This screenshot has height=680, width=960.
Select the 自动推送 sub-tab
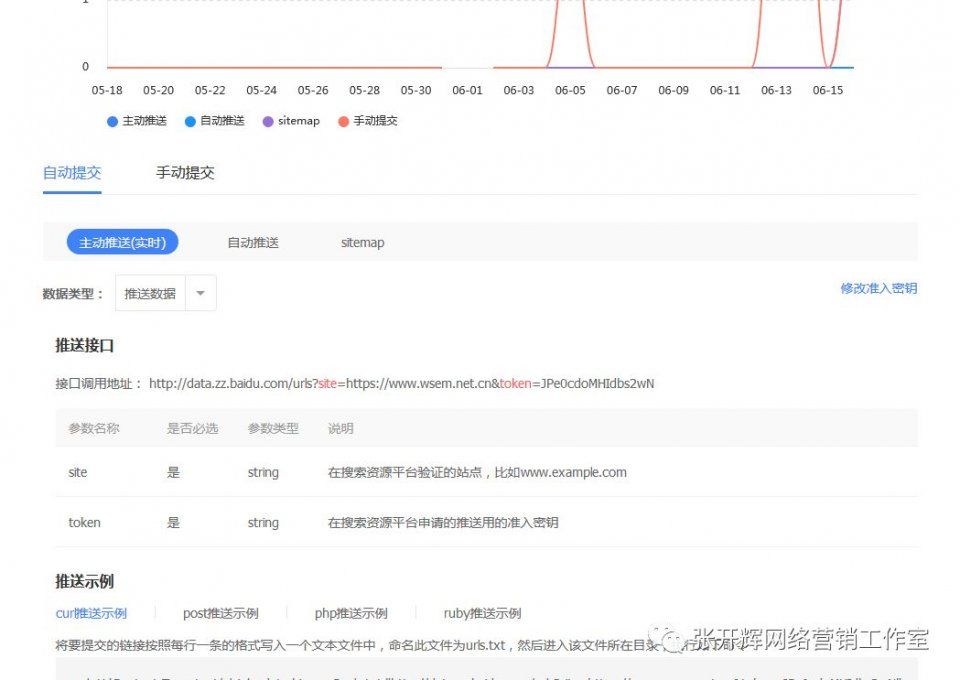click(x=253, y=243)
